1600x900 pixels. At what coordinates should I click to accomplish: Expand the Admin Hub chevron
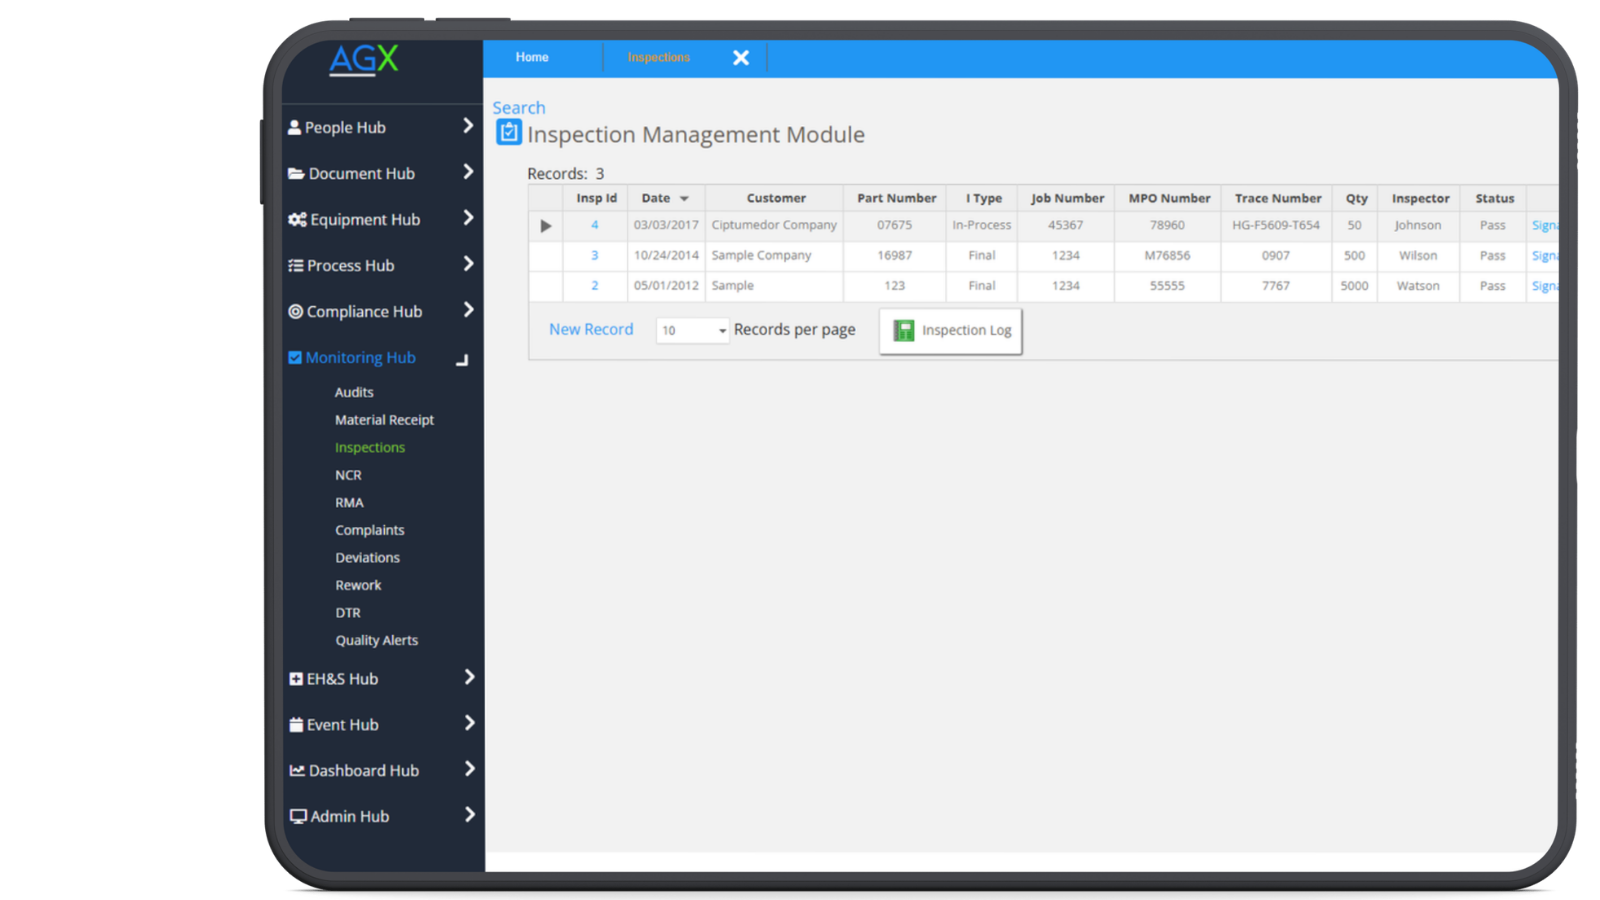pyautogui.click(x=469, y=815)
